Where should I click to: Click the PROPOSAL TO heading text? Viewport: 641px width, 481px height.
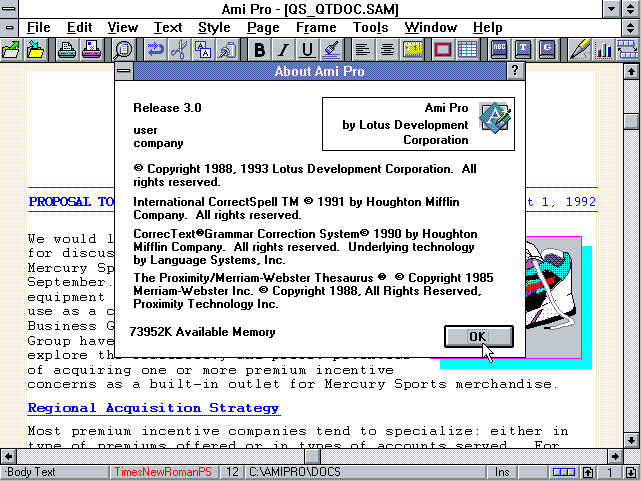point(71,202)
